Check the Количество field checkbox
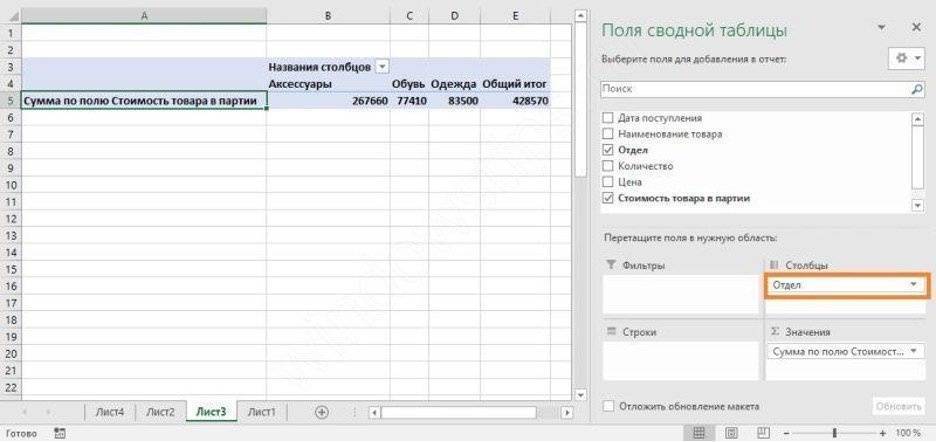Screen dimensions: 936x442 click(608, 166)
